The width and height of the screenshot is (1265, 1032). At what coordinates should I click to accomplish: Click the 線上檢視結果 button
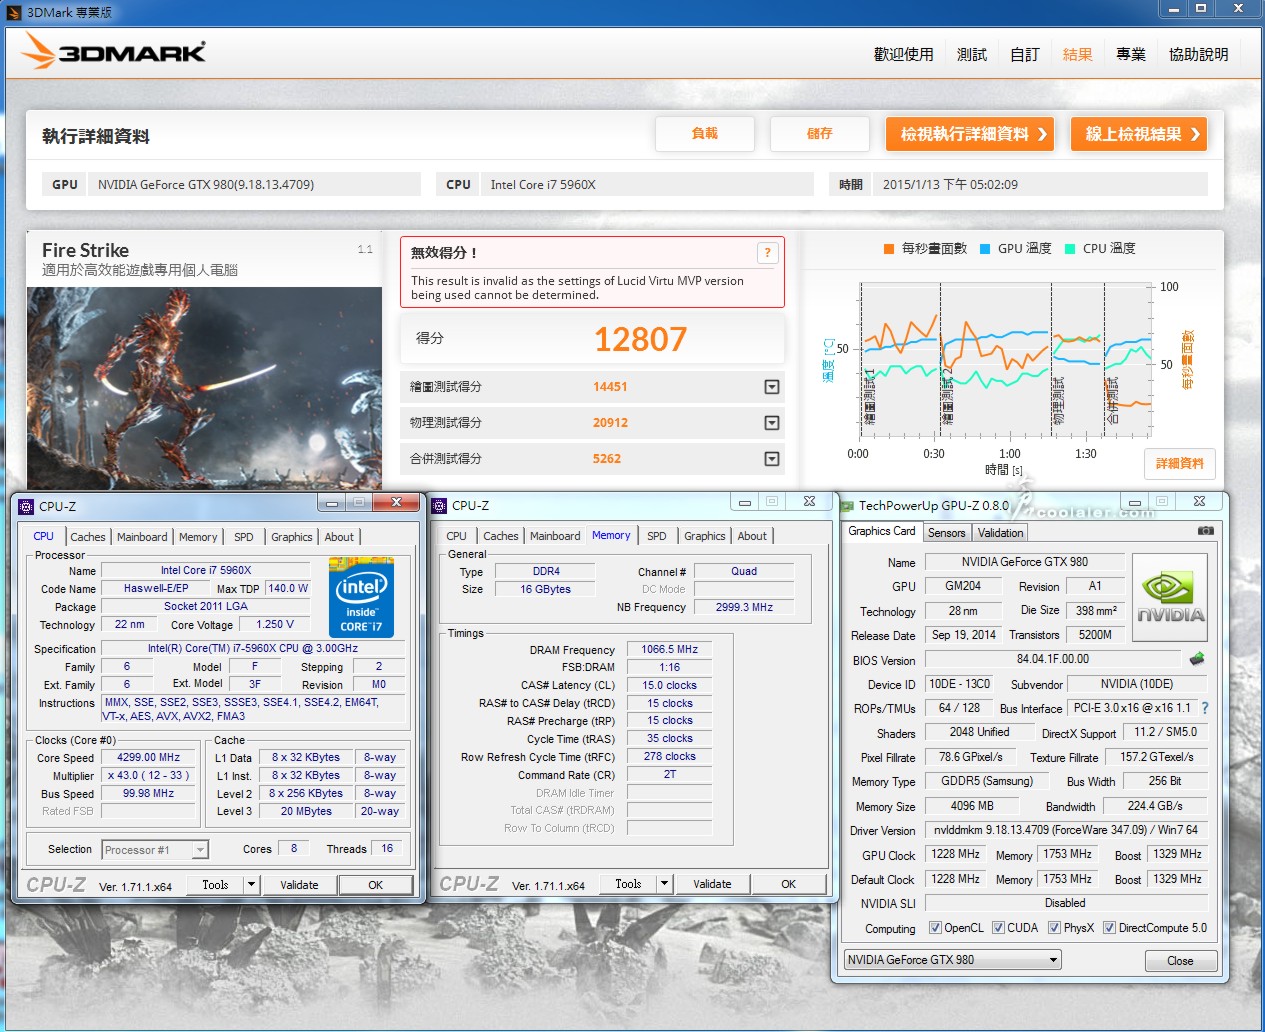point(1139,134)
